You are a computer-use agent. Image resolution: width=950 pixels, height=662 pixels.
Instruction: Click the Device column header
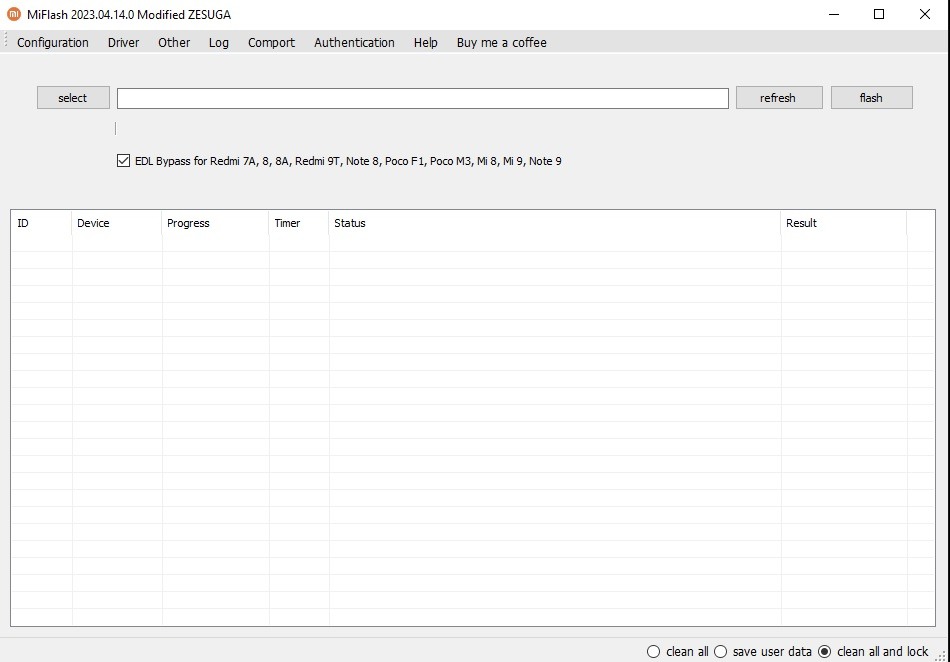tap(116, 223)
